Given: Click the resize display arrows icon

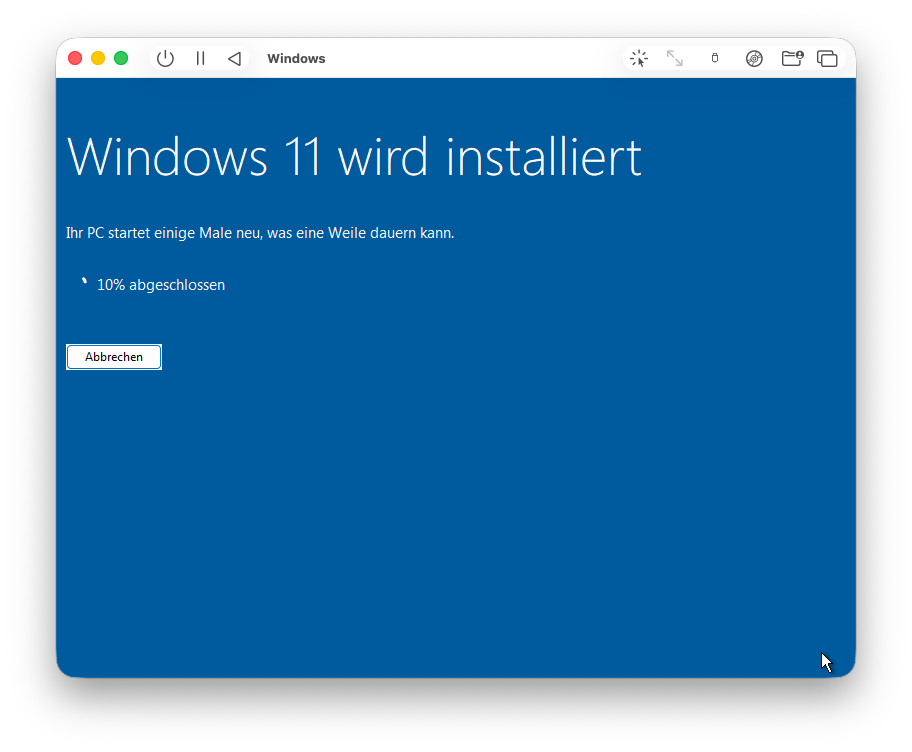Looking at the screenshot, I should [x=675, y=59].
